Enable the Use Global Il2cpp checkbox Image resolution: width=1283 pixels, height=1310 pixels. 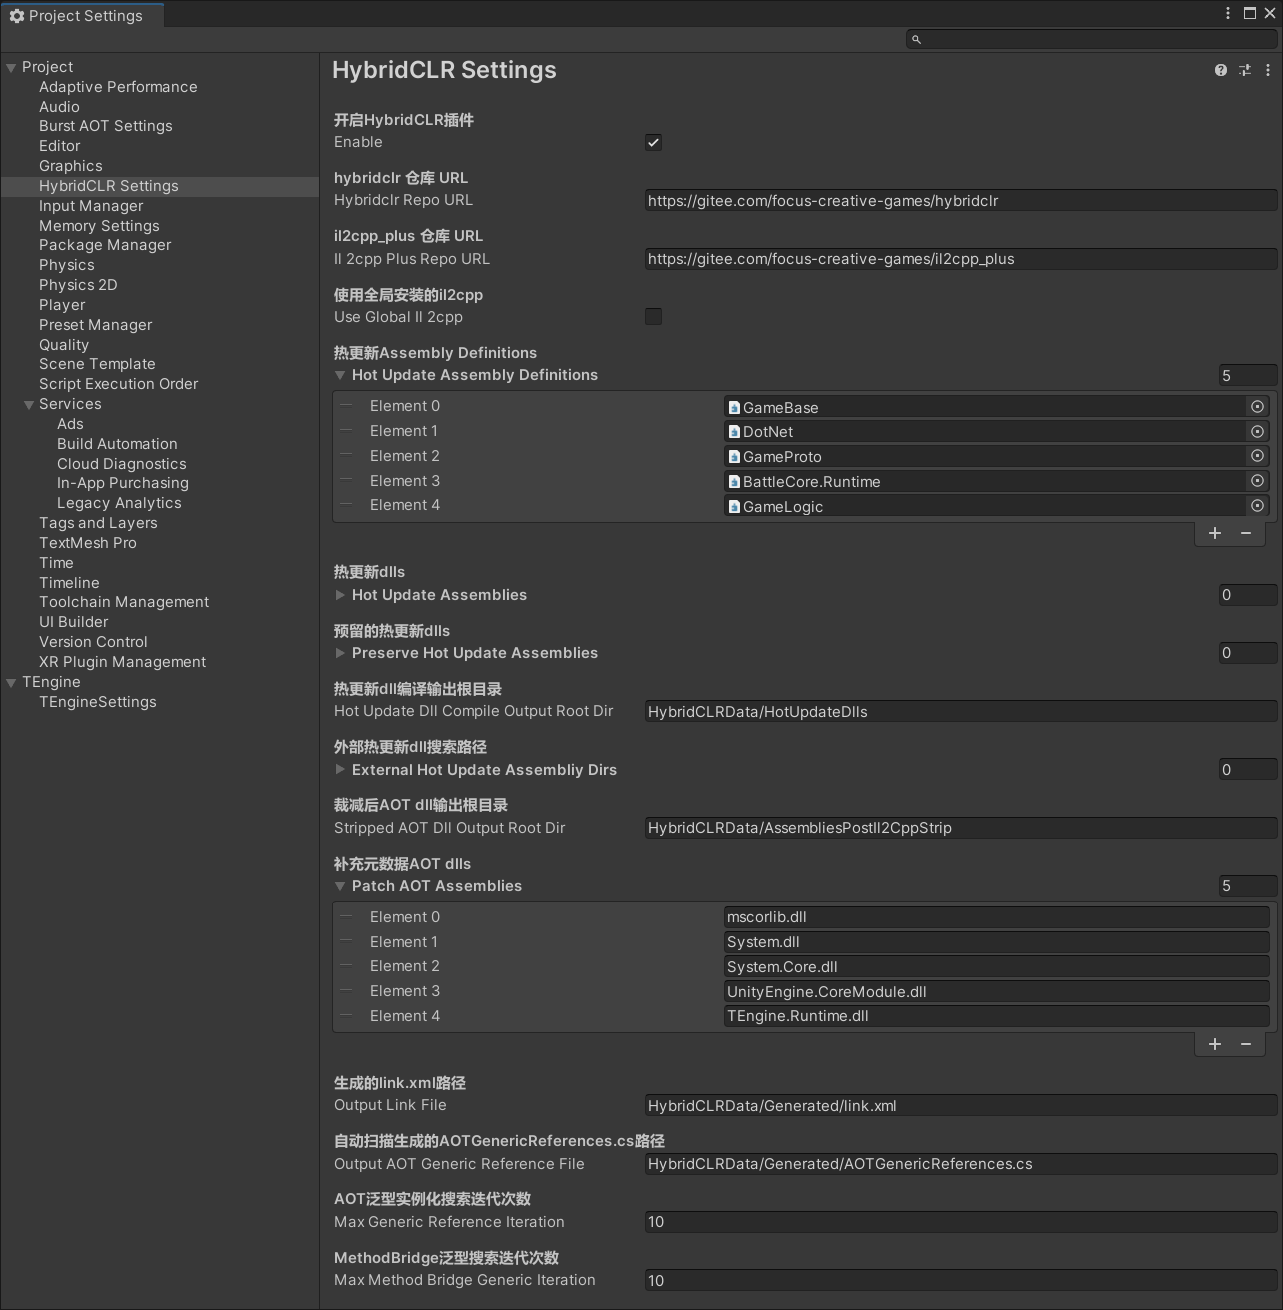tap(653, 317)
